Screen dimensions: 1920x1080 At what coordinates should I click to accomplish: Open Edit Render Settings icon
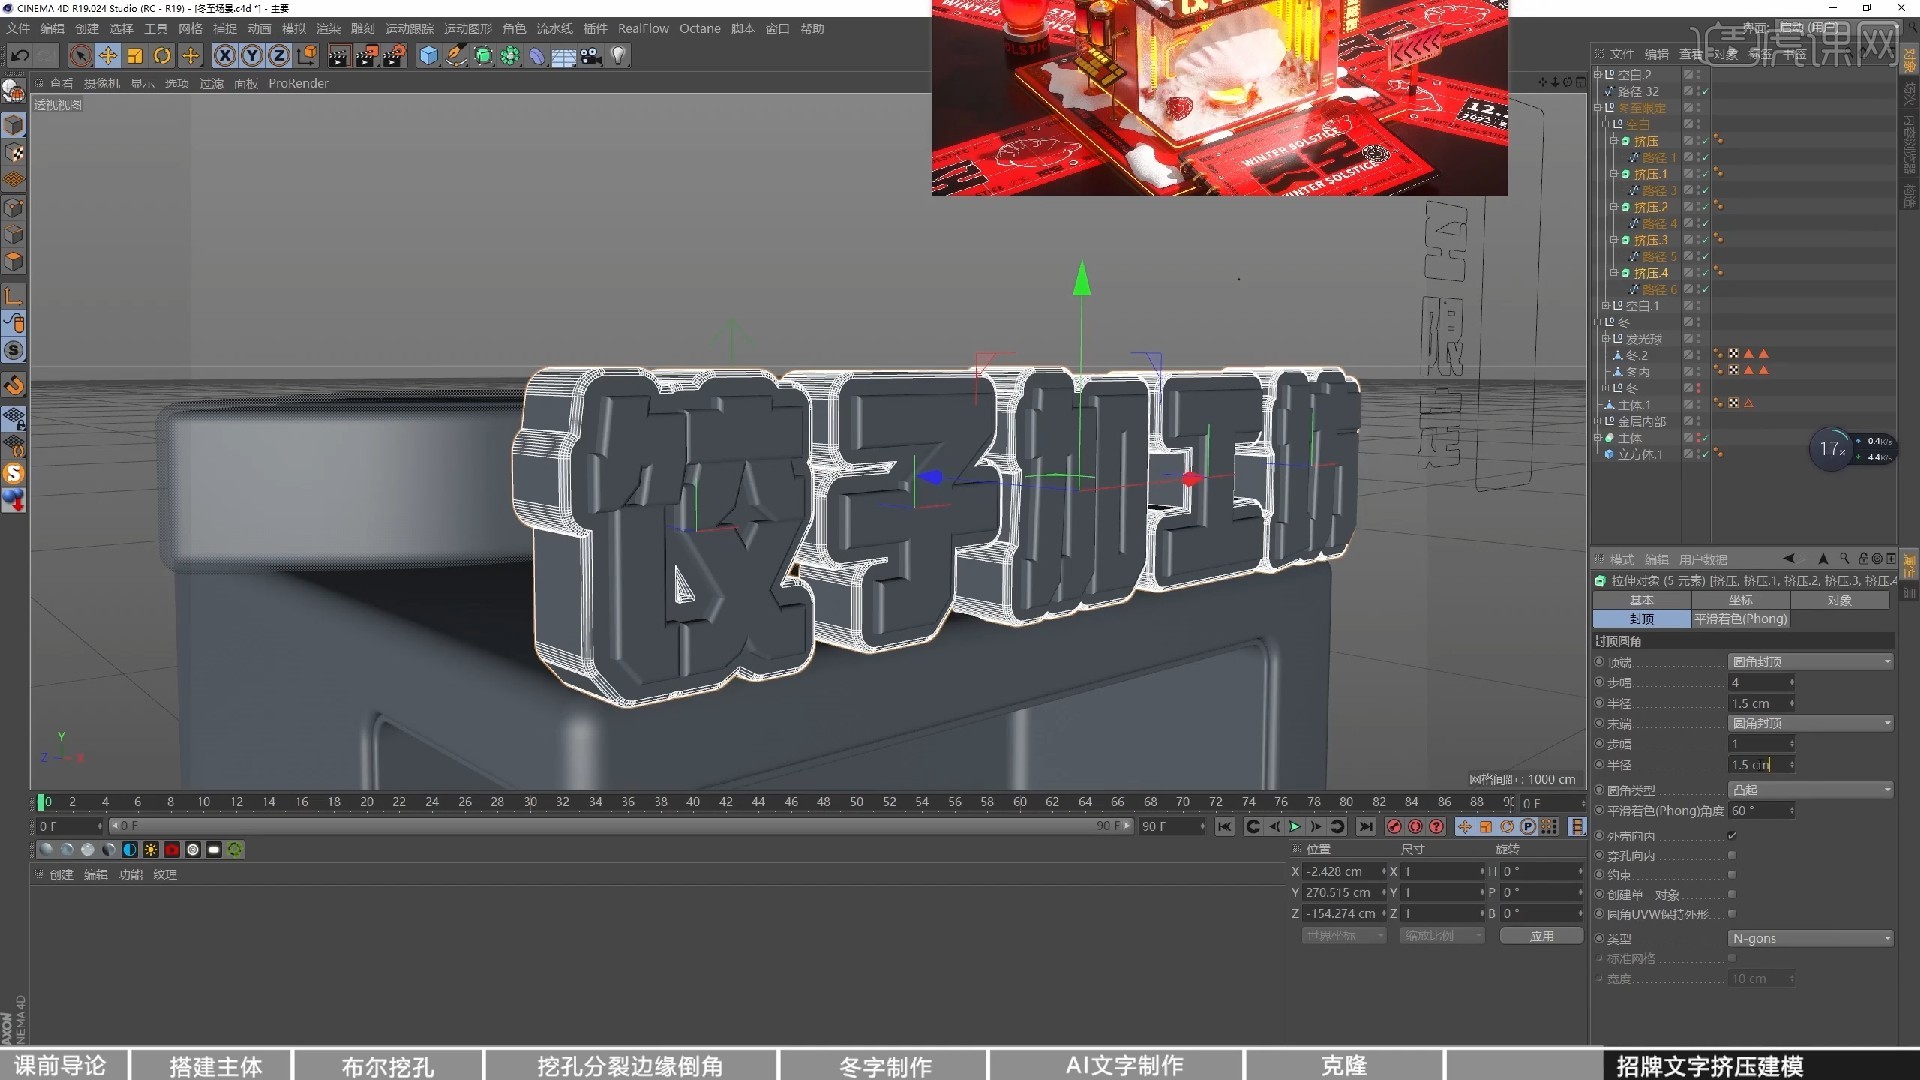[x=395, y=56]
